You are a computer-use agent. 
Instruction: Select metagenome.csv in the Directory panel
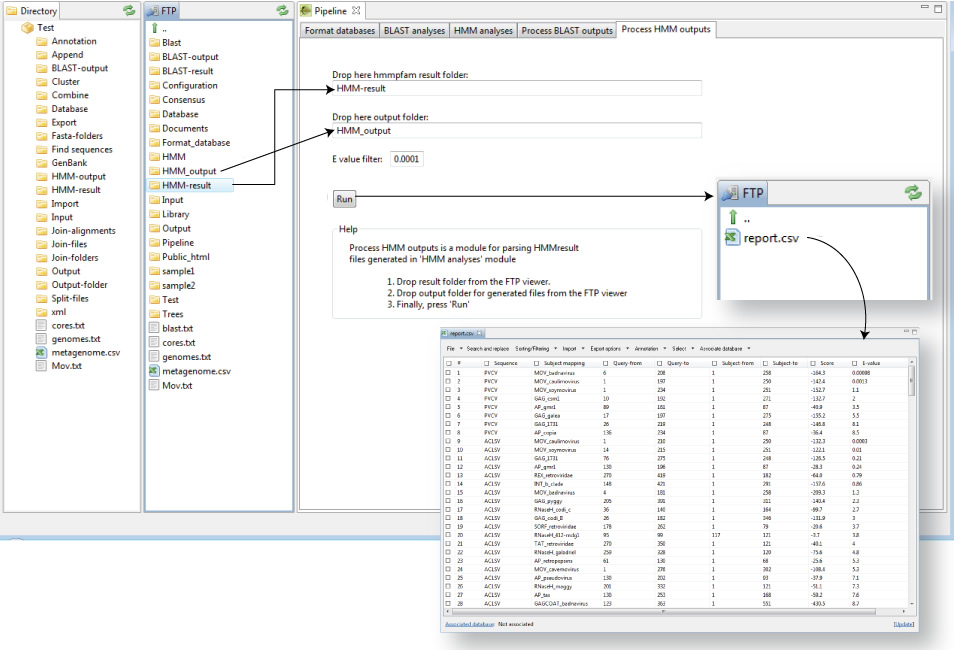point(85,352)
